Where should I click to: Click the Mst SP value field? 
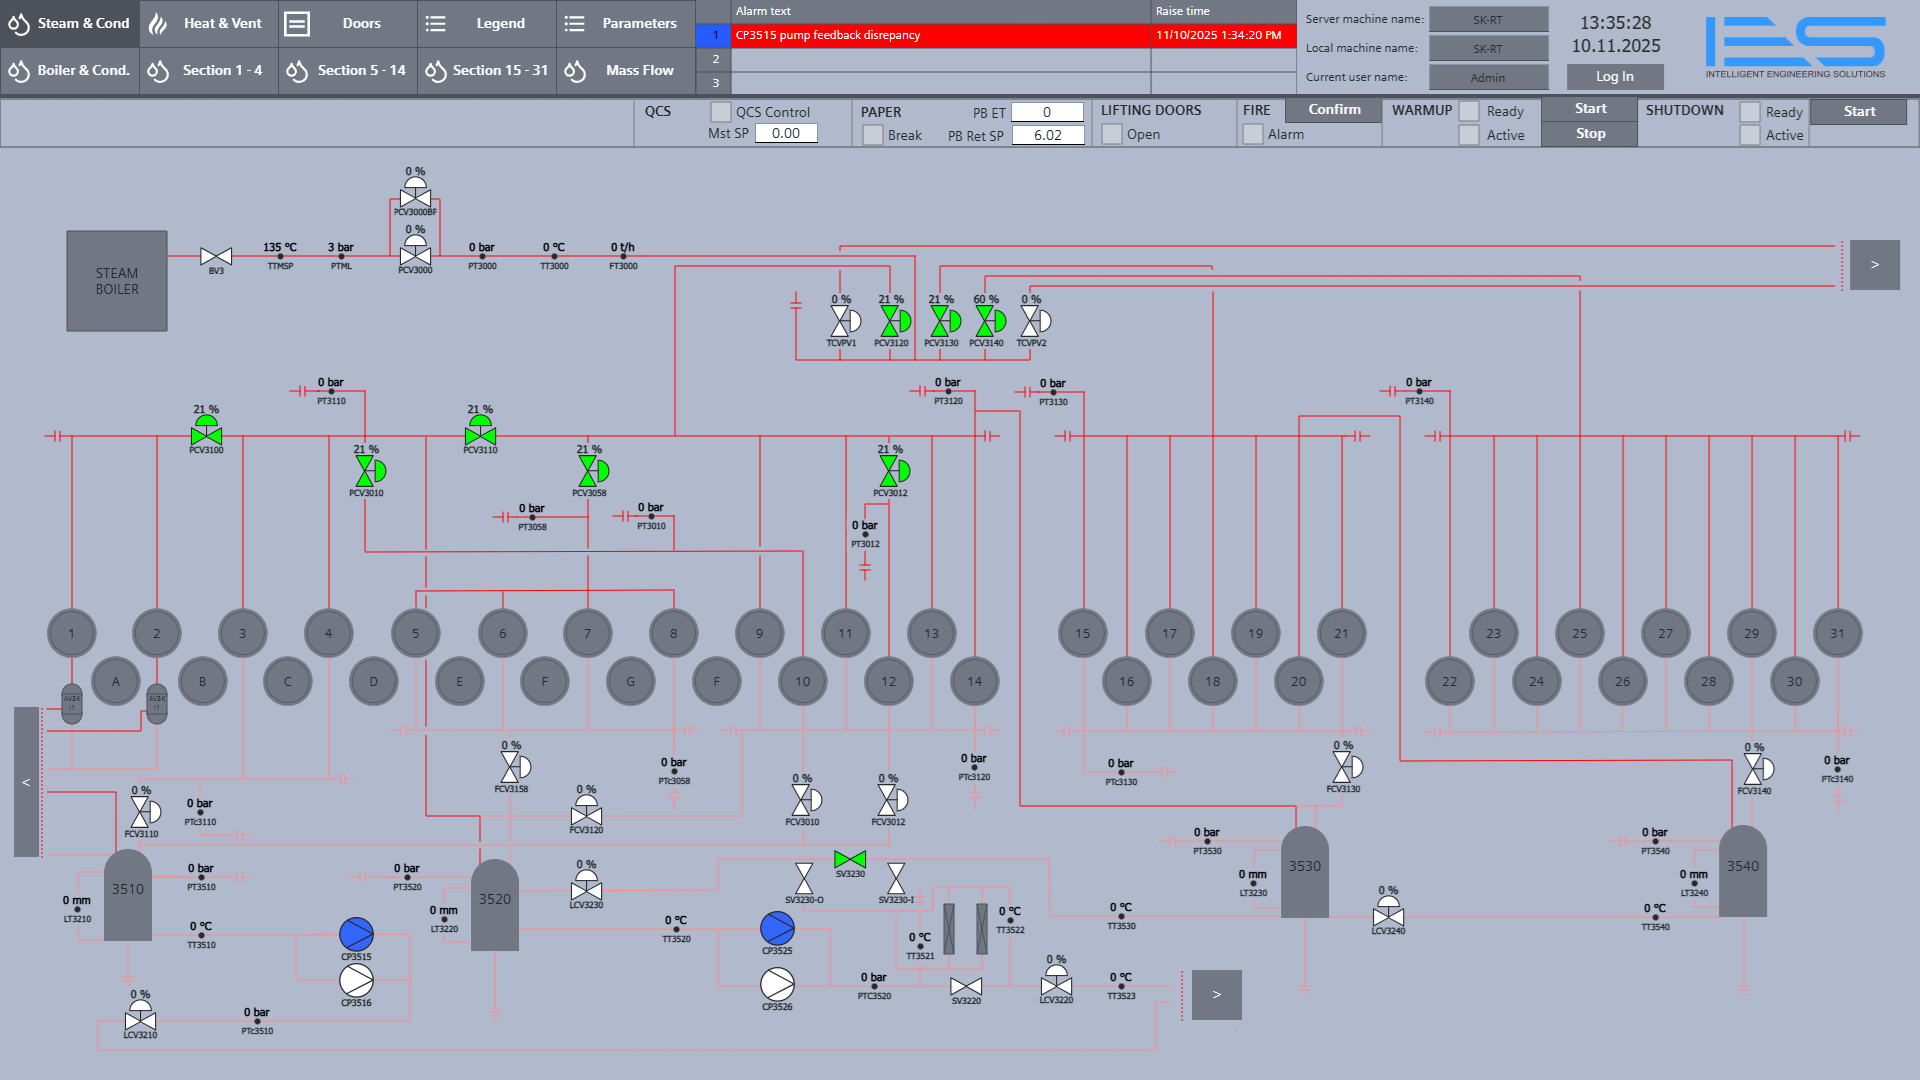coord(786,133)
